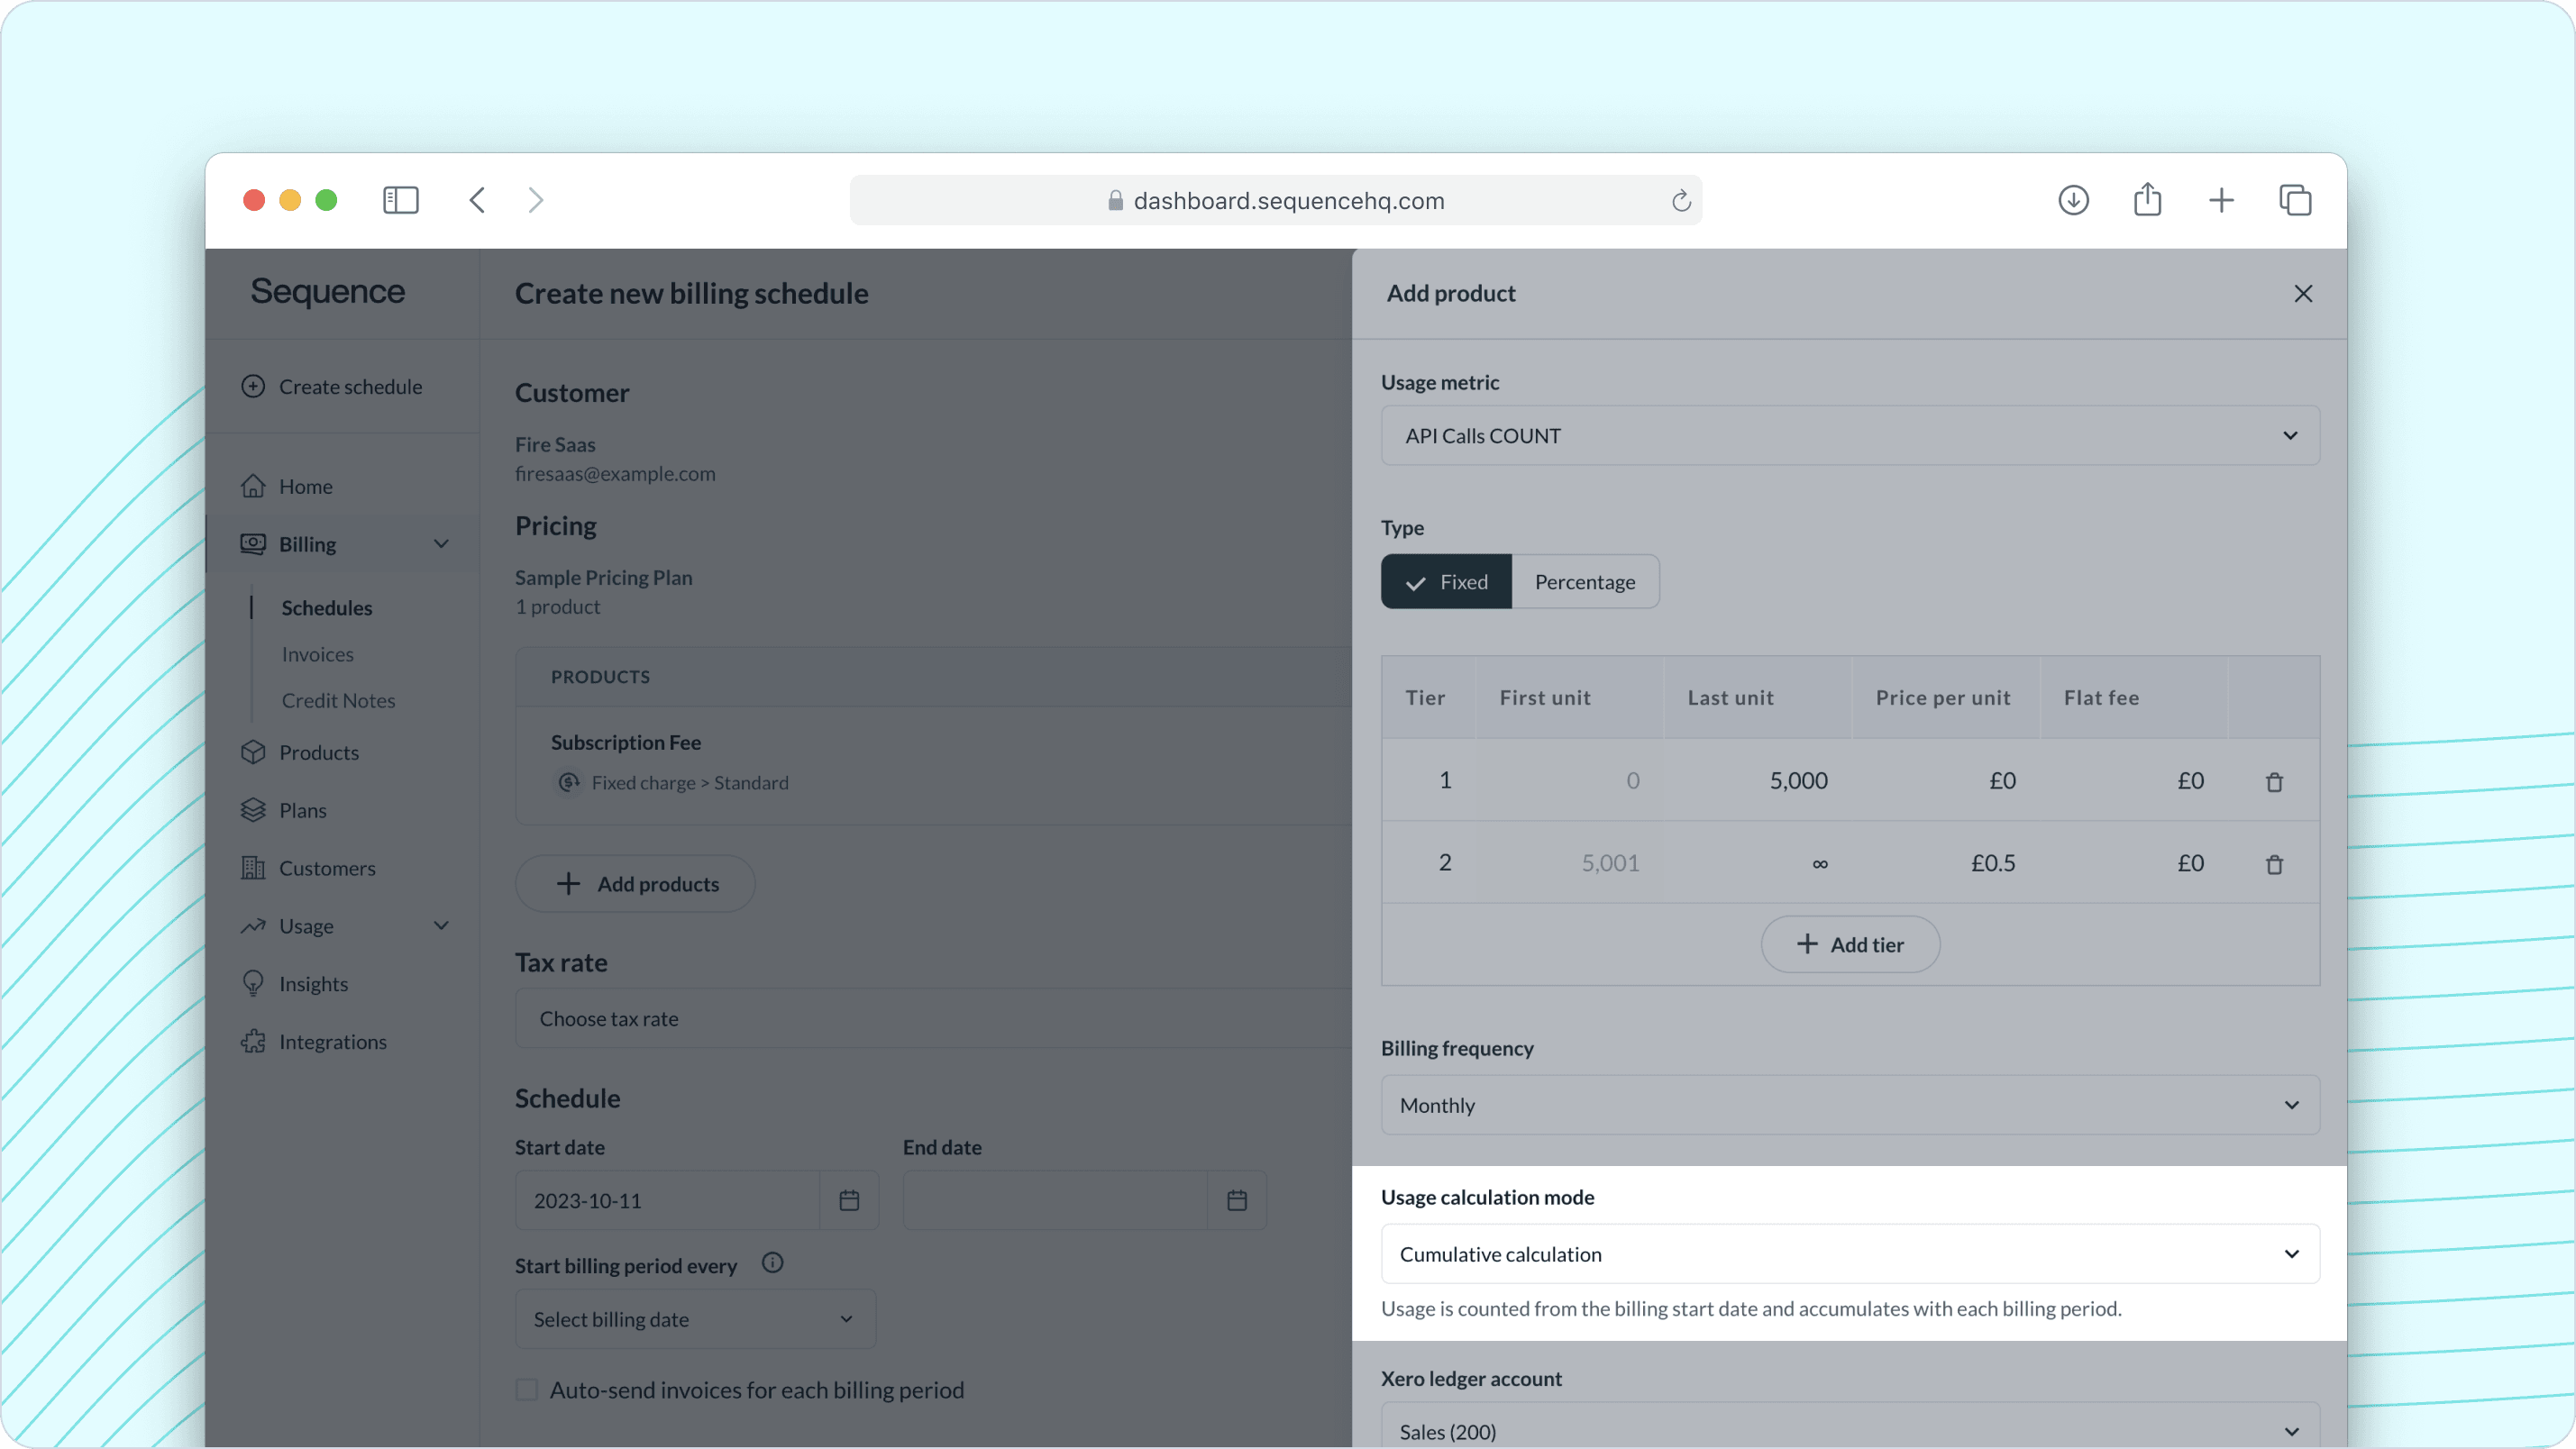The image size is (2576, 1449).
Task: Click Add tier button
Action: (1850, 944)
